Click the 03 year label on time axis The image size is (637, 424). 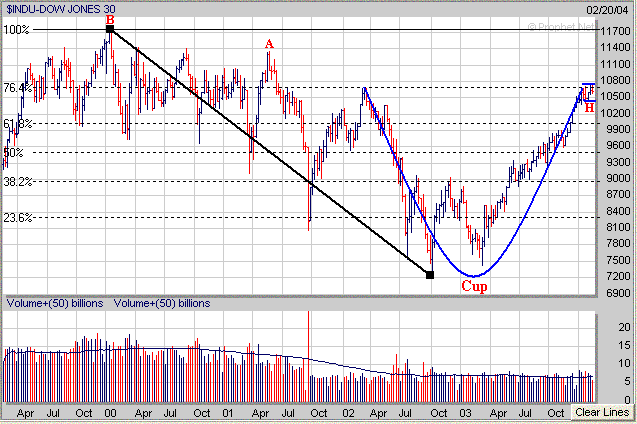(465, 413)
